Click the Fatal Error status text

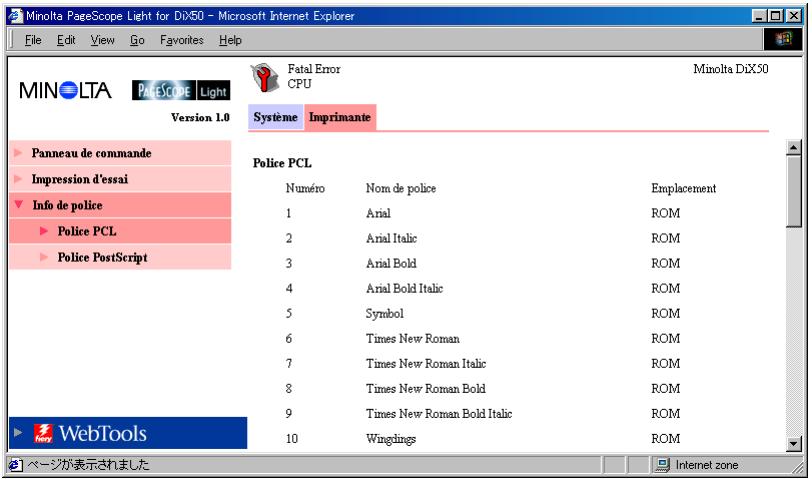[314, 69]
